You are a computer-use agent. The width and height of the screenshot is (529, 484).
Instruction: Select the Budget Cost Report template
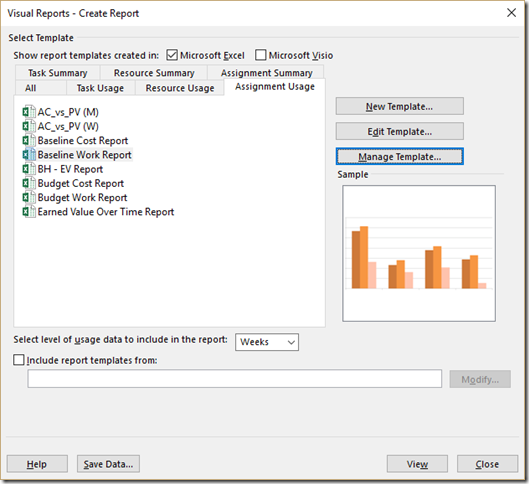tap(81, 183)
